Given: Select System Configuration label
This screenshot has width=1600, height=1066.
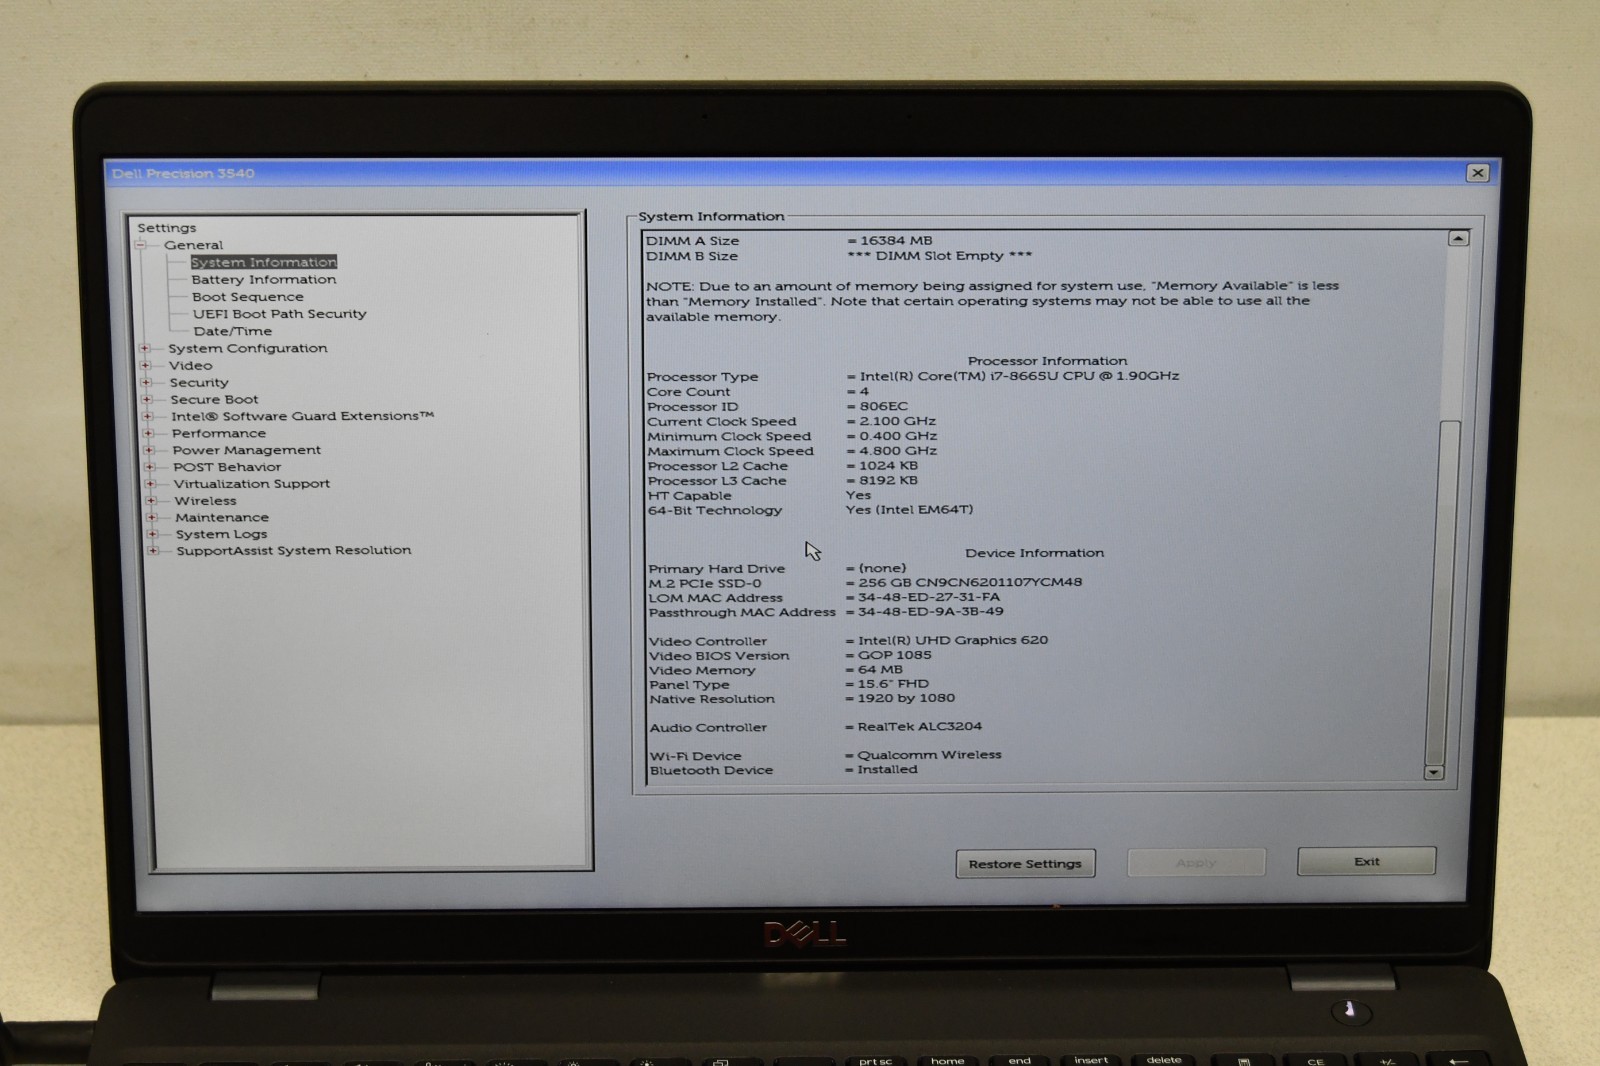Looking at the screenshot, I should [248, 348].
